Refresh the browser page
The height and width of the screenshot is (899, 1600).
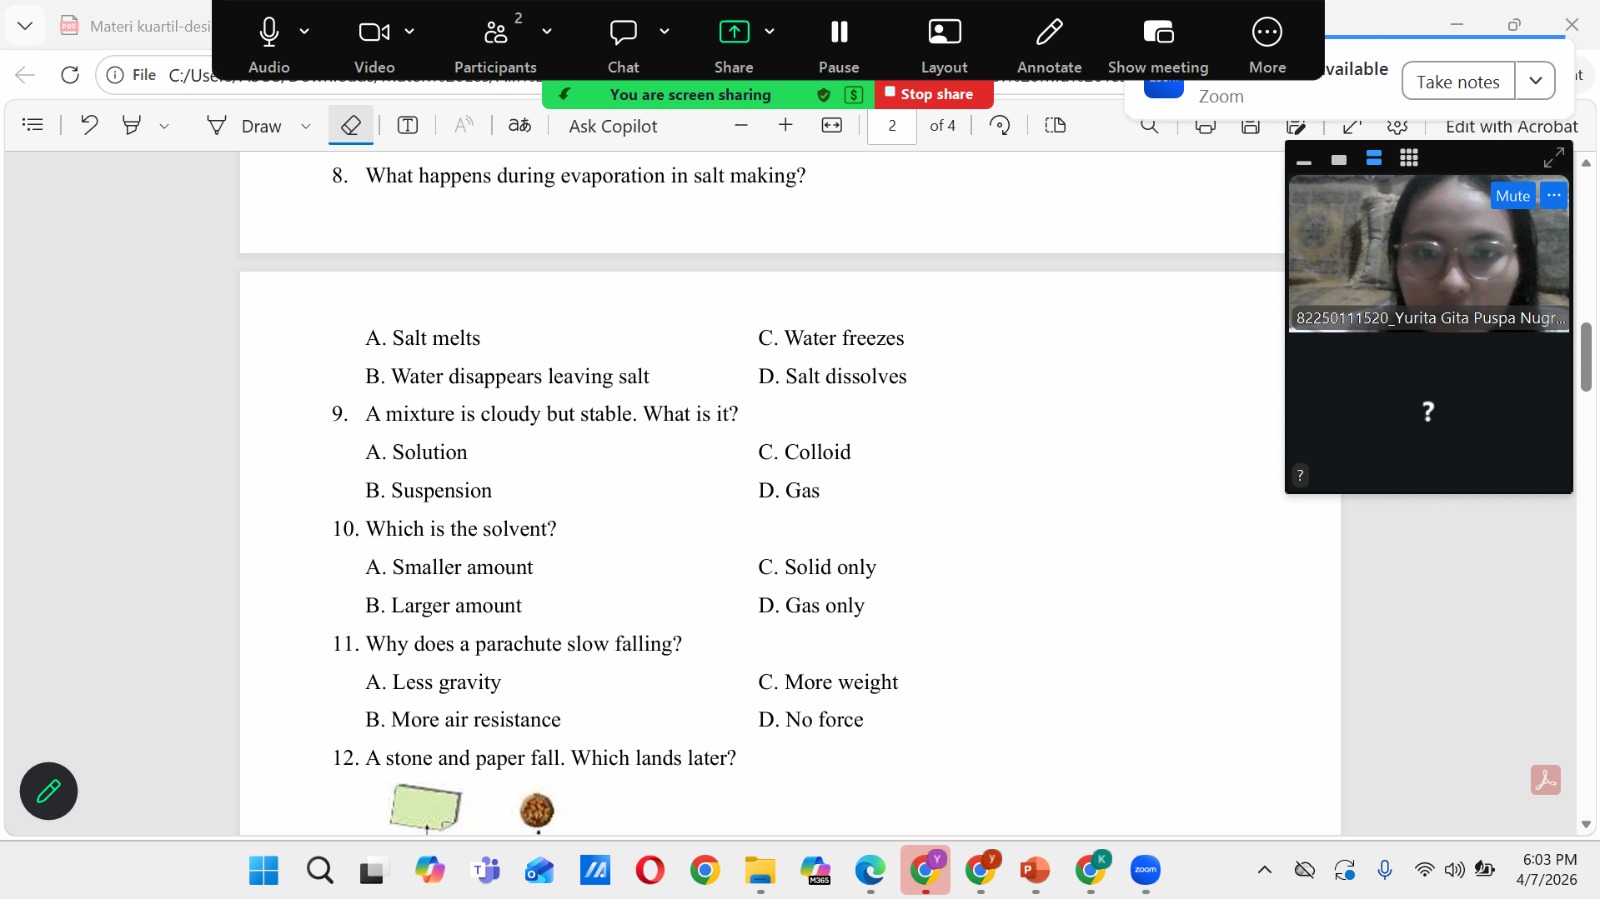(x=70, y=75)
